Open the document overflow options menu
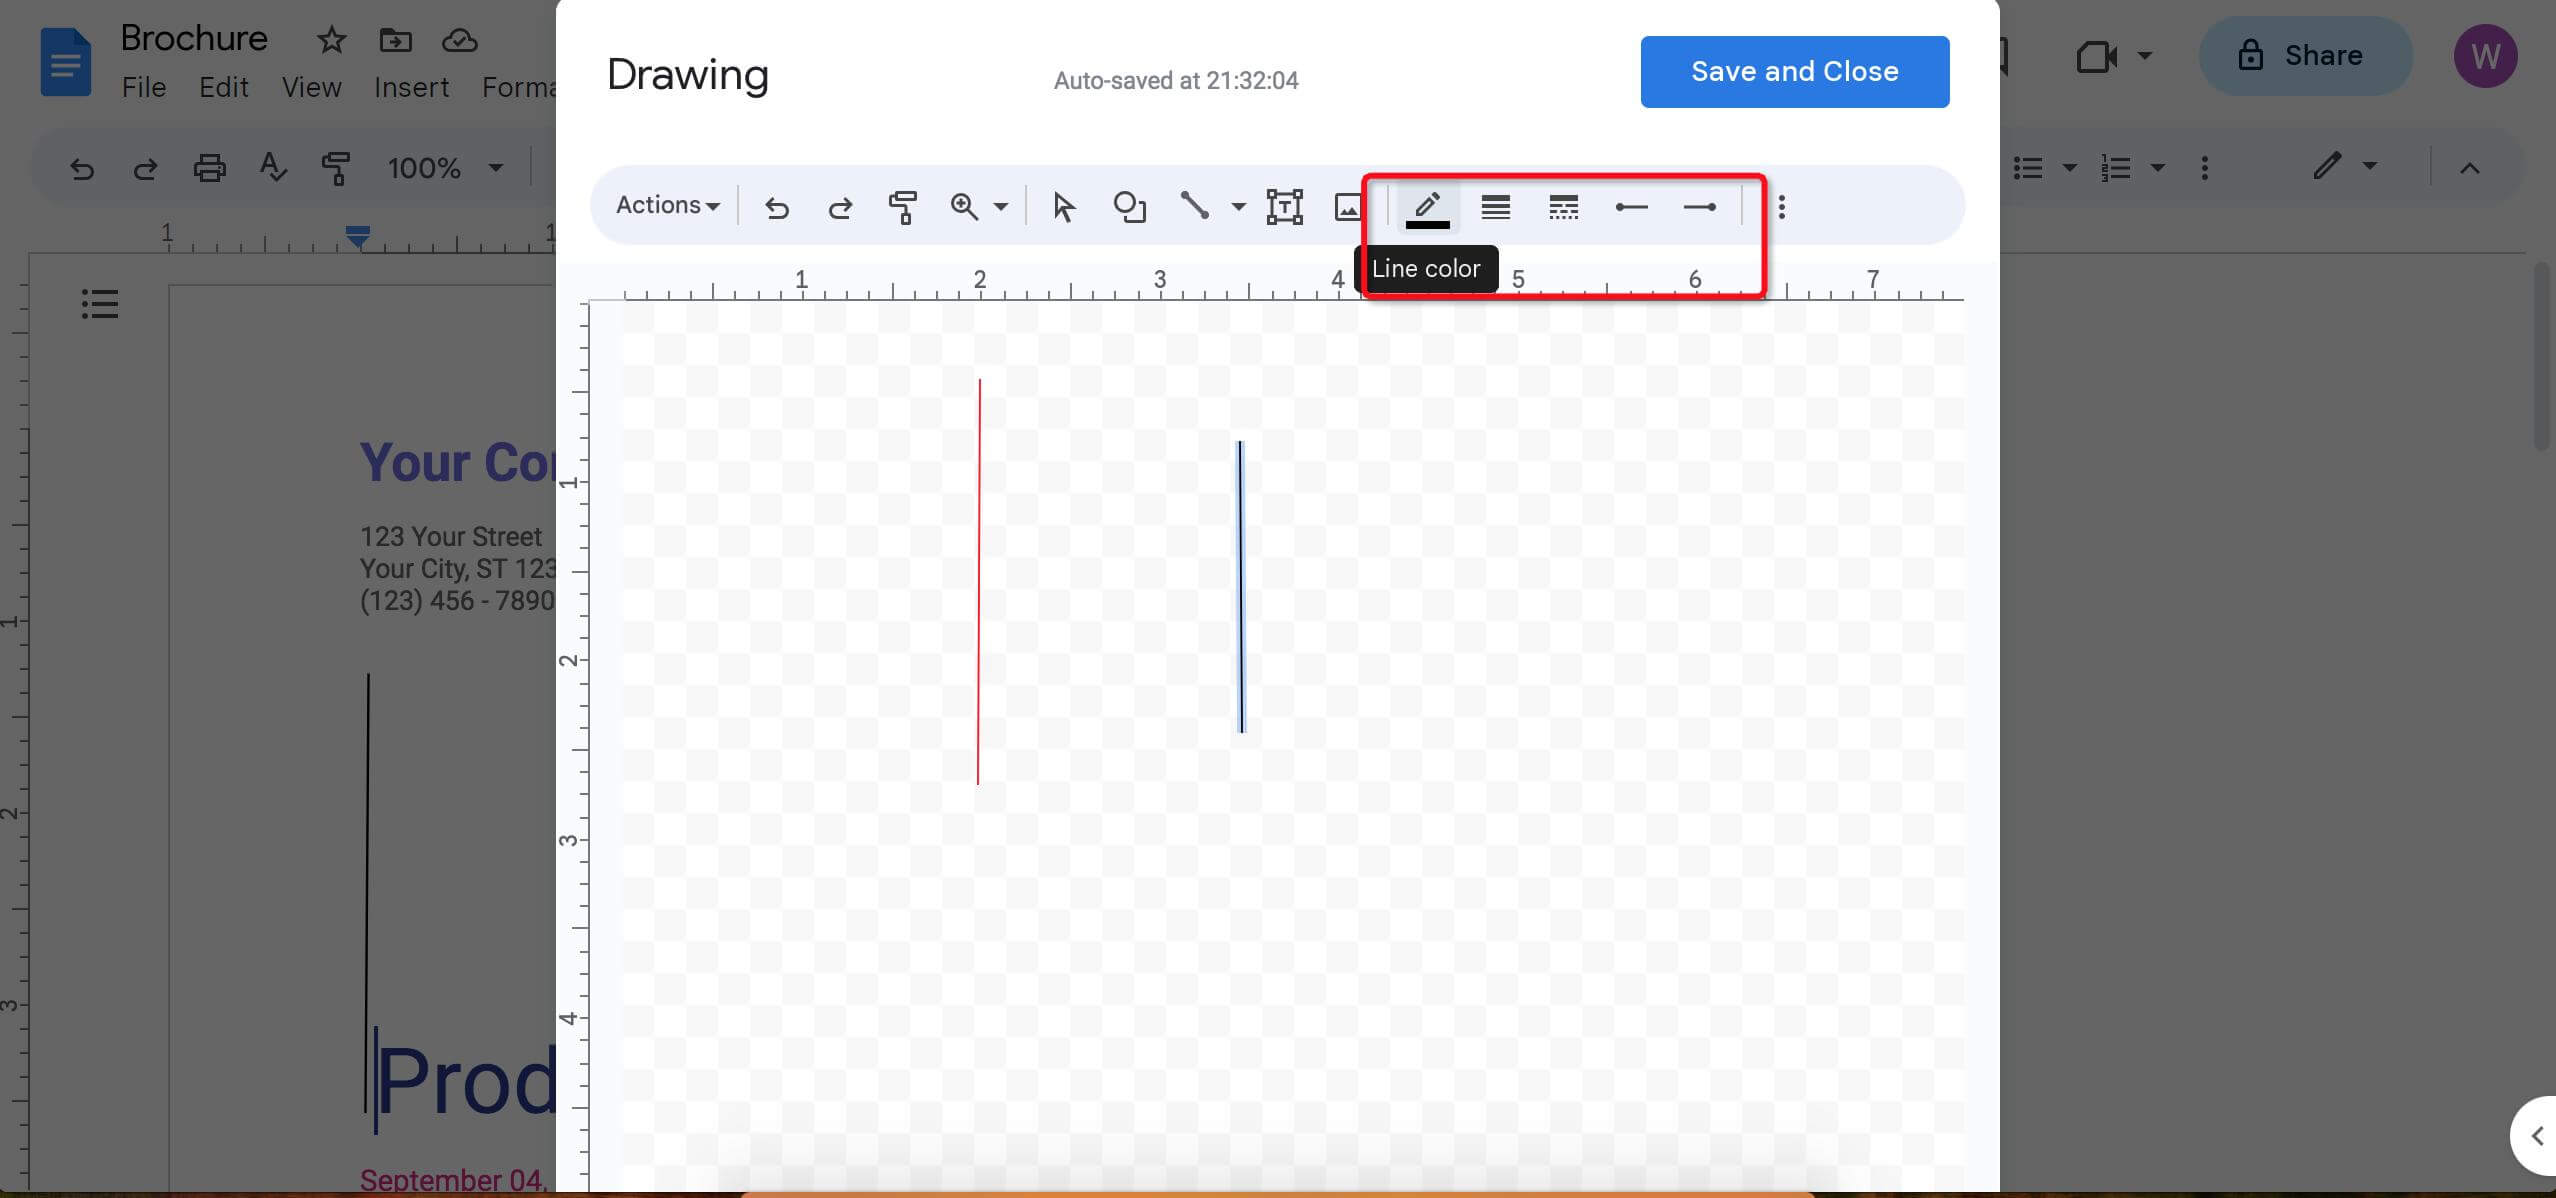 (x=2204, y=168)
